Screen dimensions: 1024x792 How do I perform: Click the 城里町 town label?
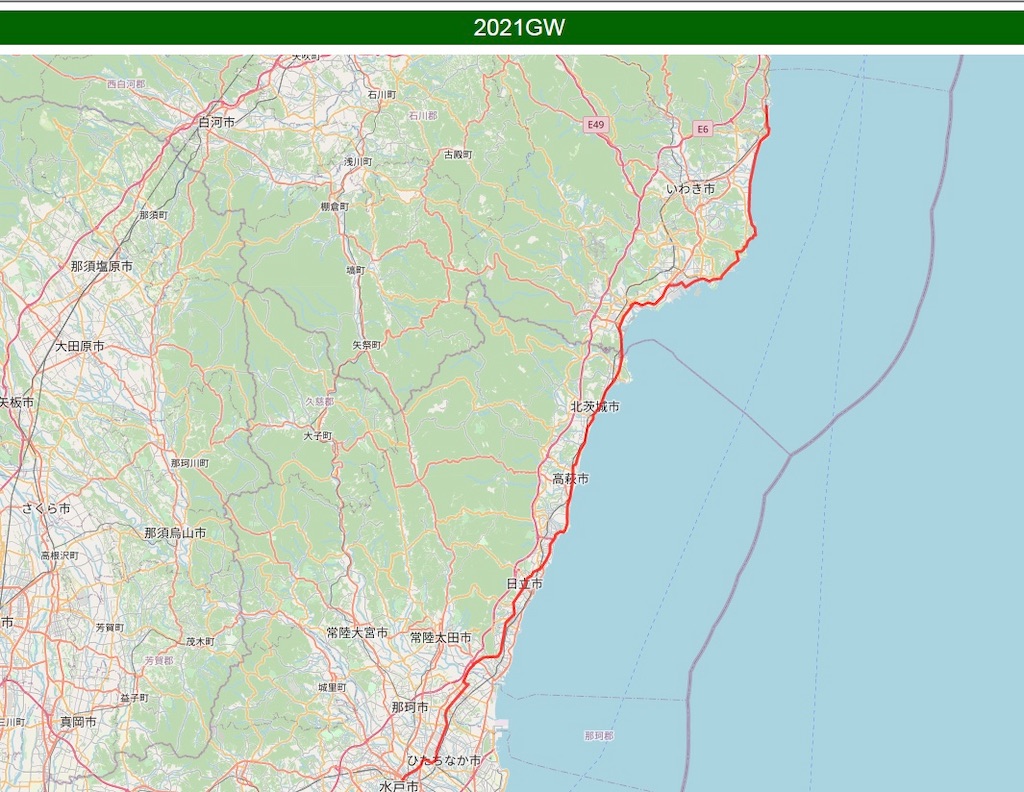pos(332,688)
